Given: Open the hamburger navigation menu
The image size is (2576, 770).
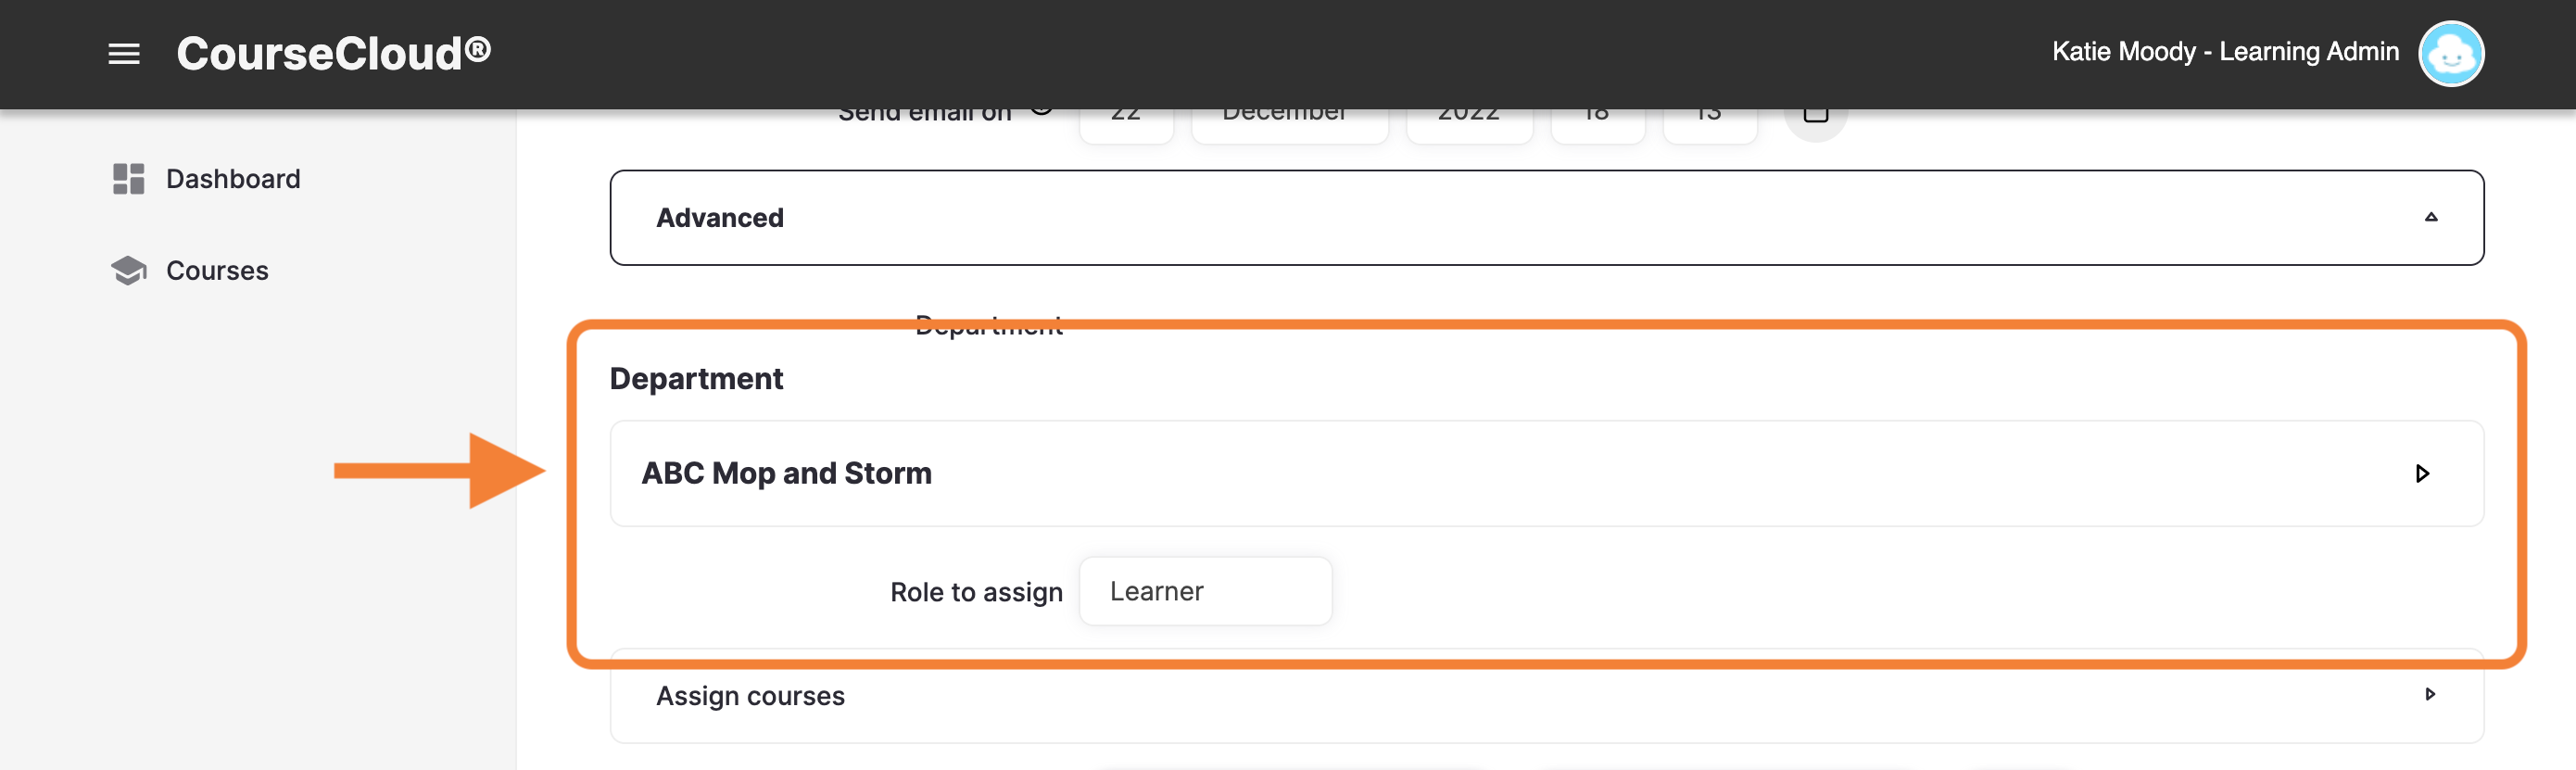Looking at the screenshot, I should coord(124,54).
